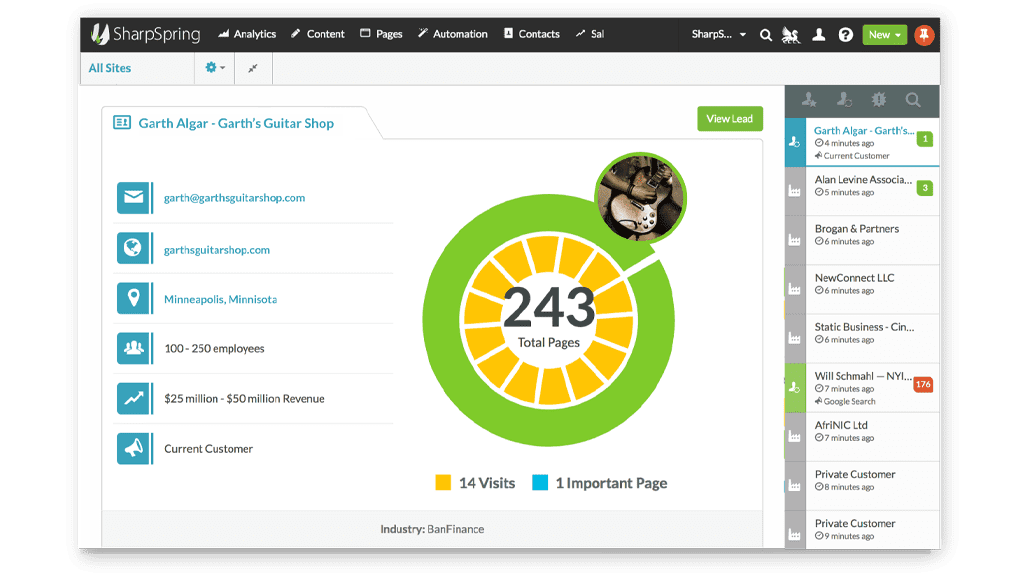Image resolution: width=1024 pixels, height=576 pixels.
Task: Click the red pin icon button
Action: point(923,35)
